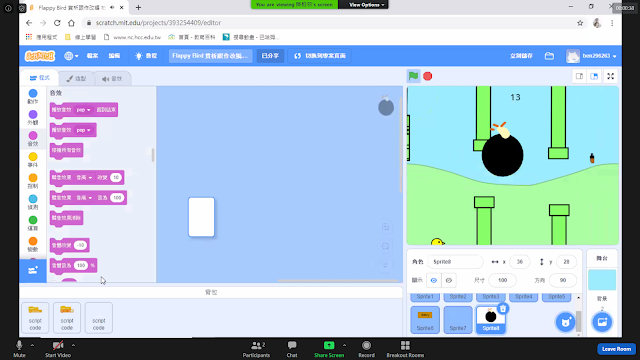Select the Sprite7 thumbnail
The width and height of the screenshot is (640, 360).
(458, 320)
